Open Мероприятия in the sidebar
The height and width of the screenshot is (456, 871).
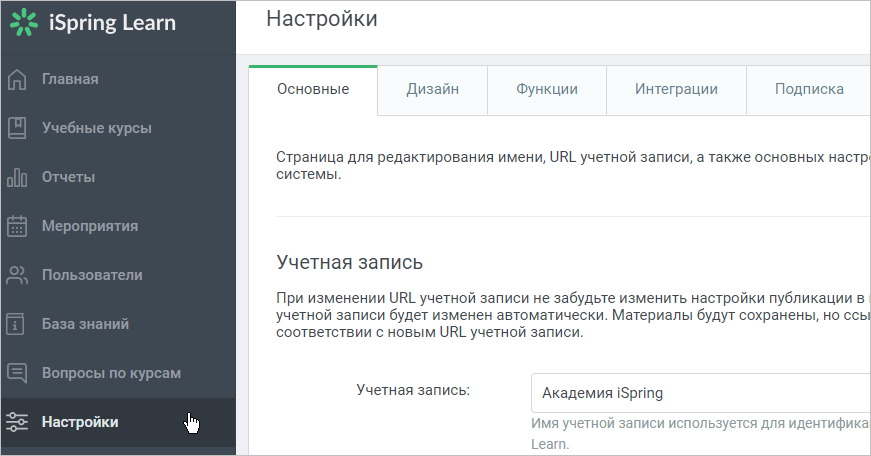(118, 226)
